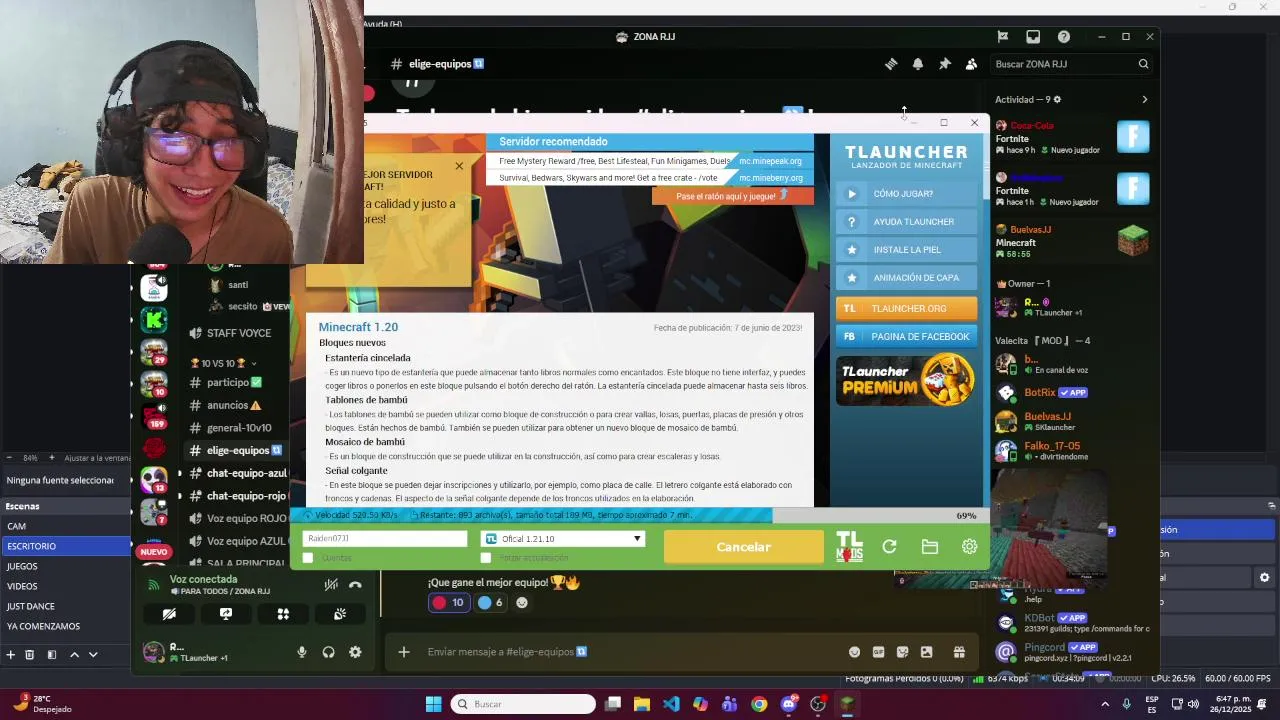Toggle Discord noise suppression icon
The width and height of the screenshot is (1280, 720).
(x=331, y=585)
